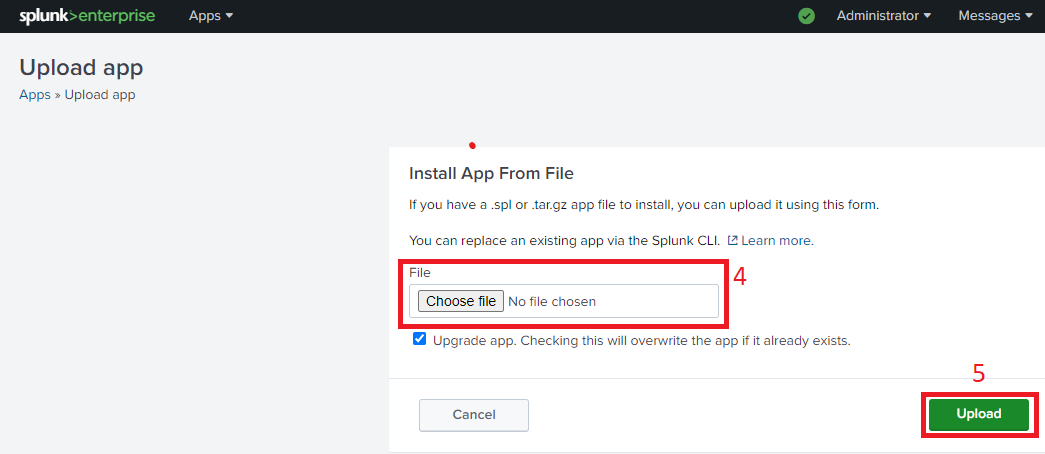Click the Upload app breadcrumb text

(x=100, y=95)
